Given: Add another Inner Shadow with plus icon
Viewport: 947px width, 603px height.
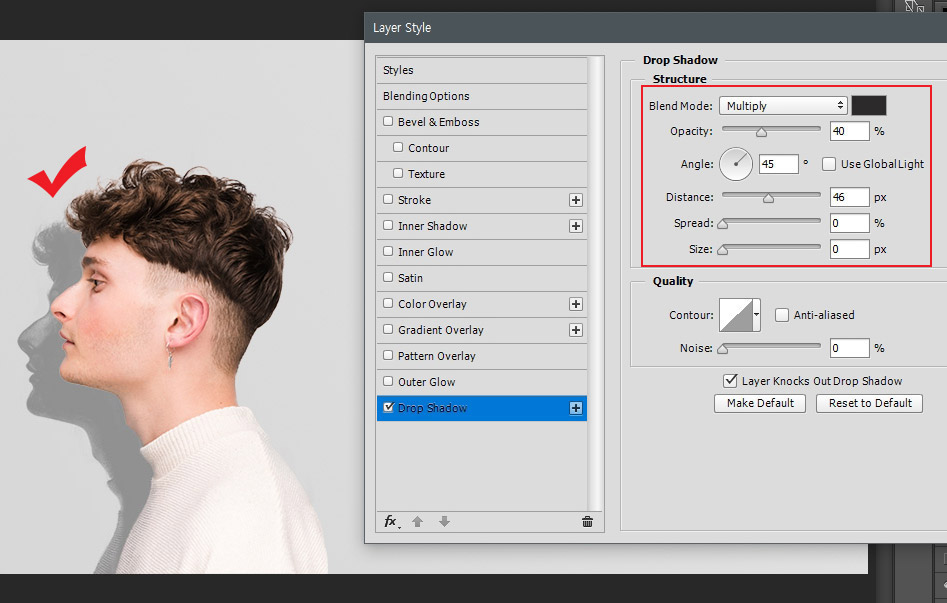Looking at the screenshot, I should pyautogui.click(x=576, y=226).
